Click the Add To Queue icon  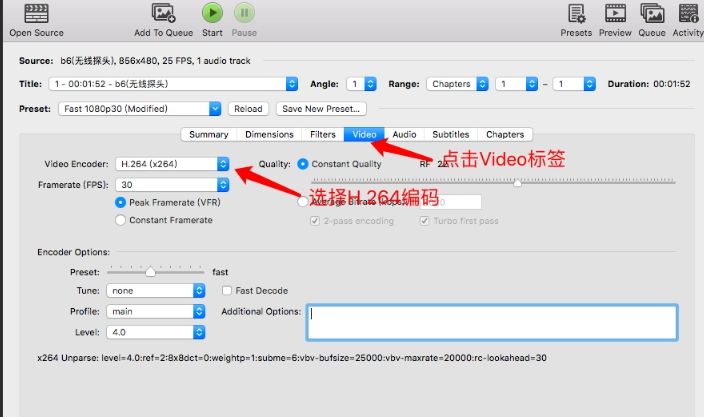(x=163, y=13)
